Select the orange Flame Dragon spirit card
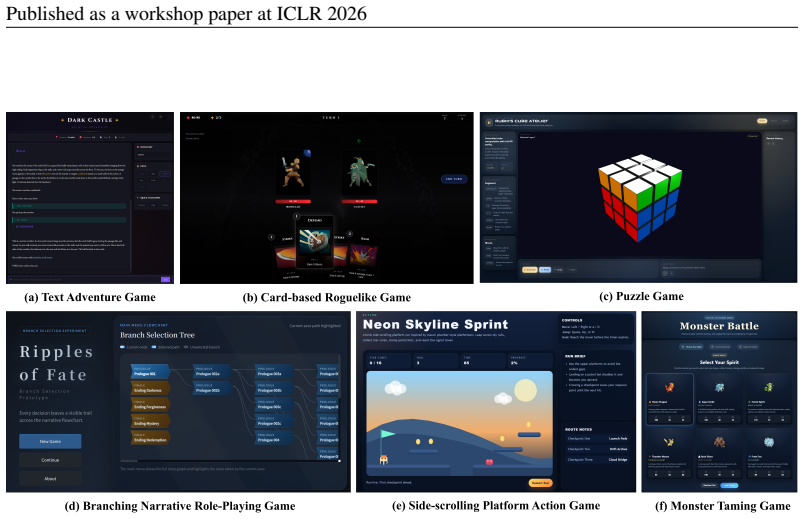The image size is (804, 519). click(x=670, y=398)
